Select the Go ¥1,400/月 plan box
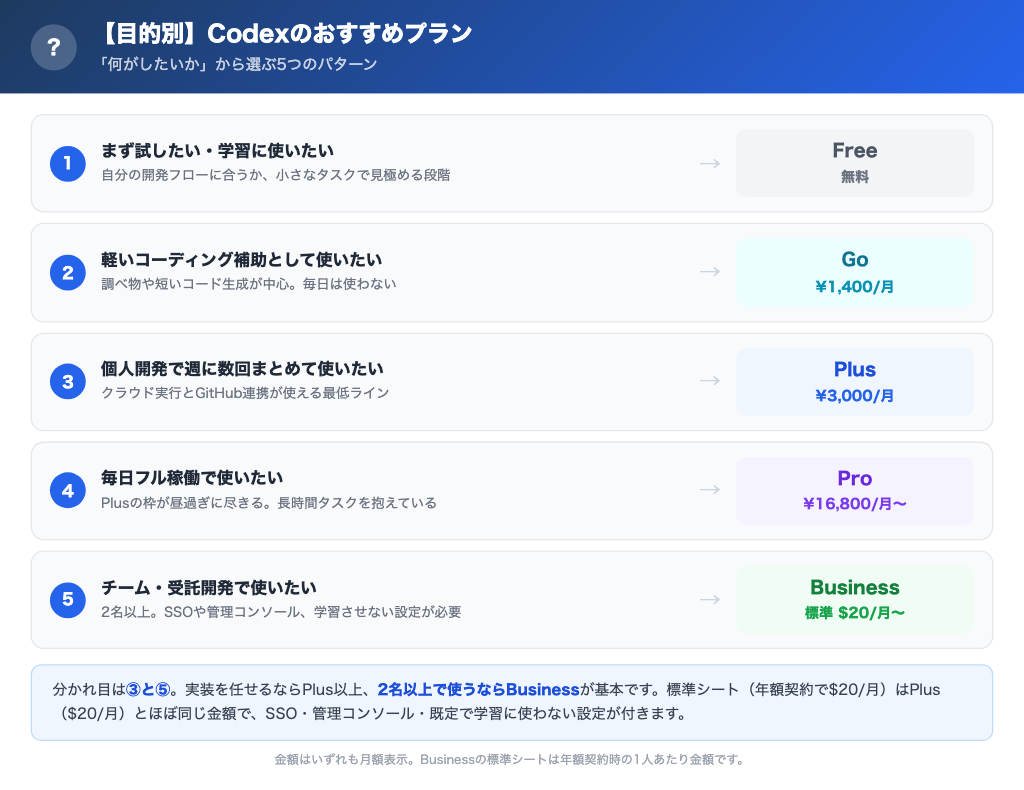The width and height of the screenshot is (1024, 790). click(855, 272)
